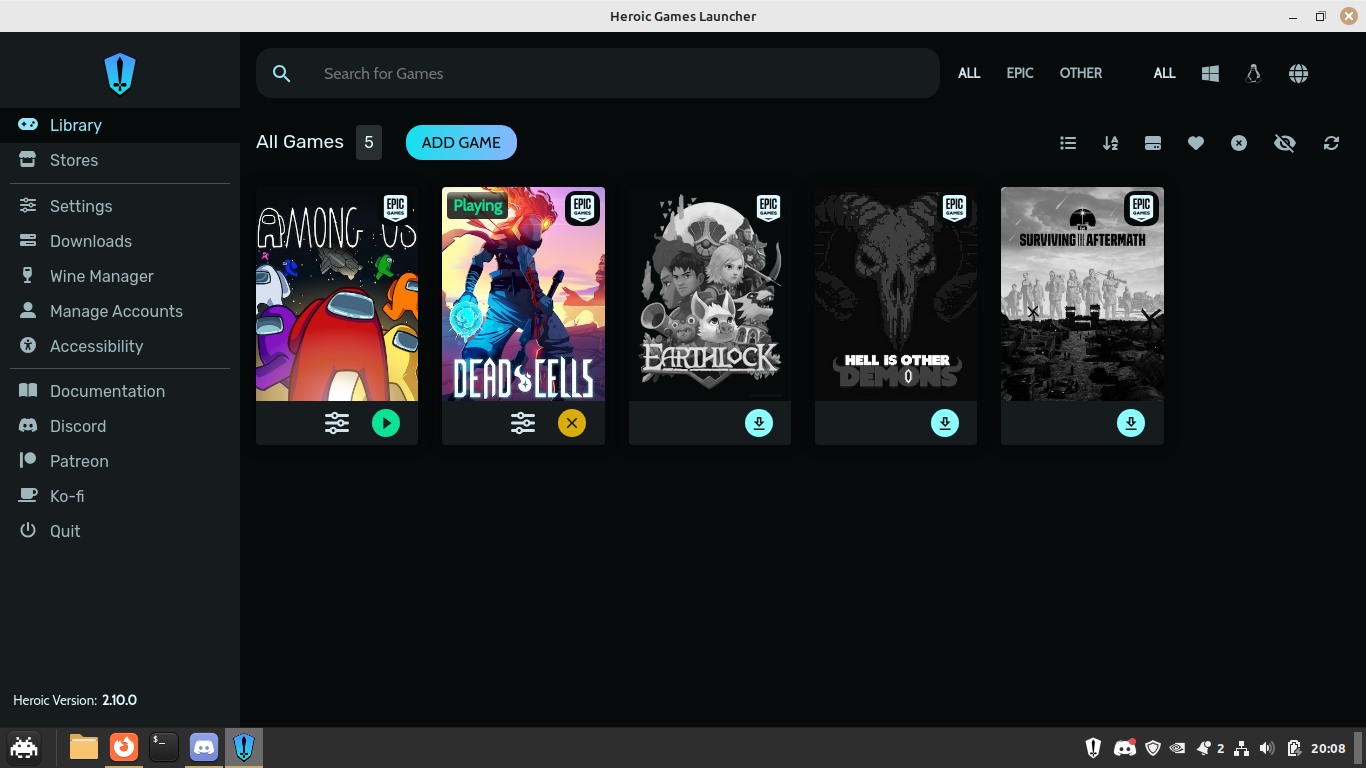Open Accessibility options
Viewport: 1366px width, 768px height.
click(x=120, y=346)
